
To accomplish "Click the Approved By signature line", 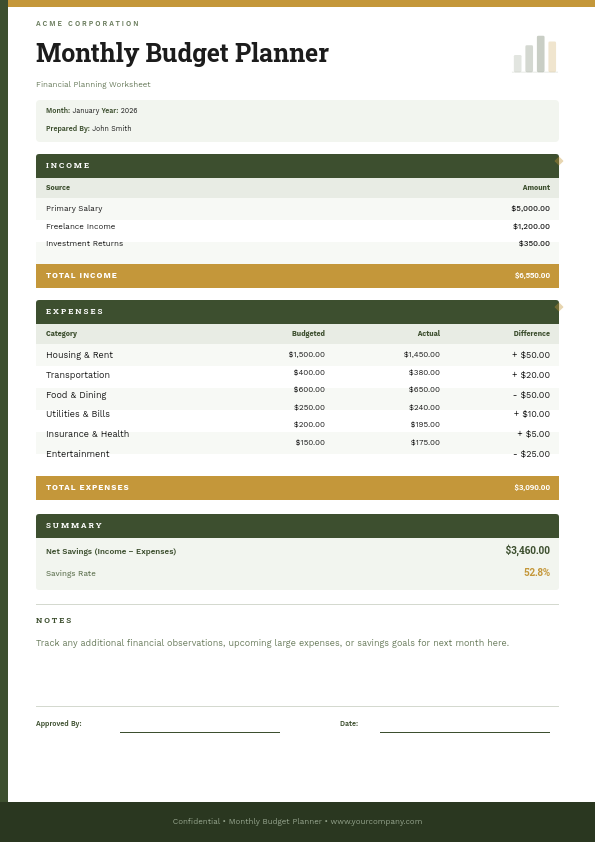I will 200,731.
